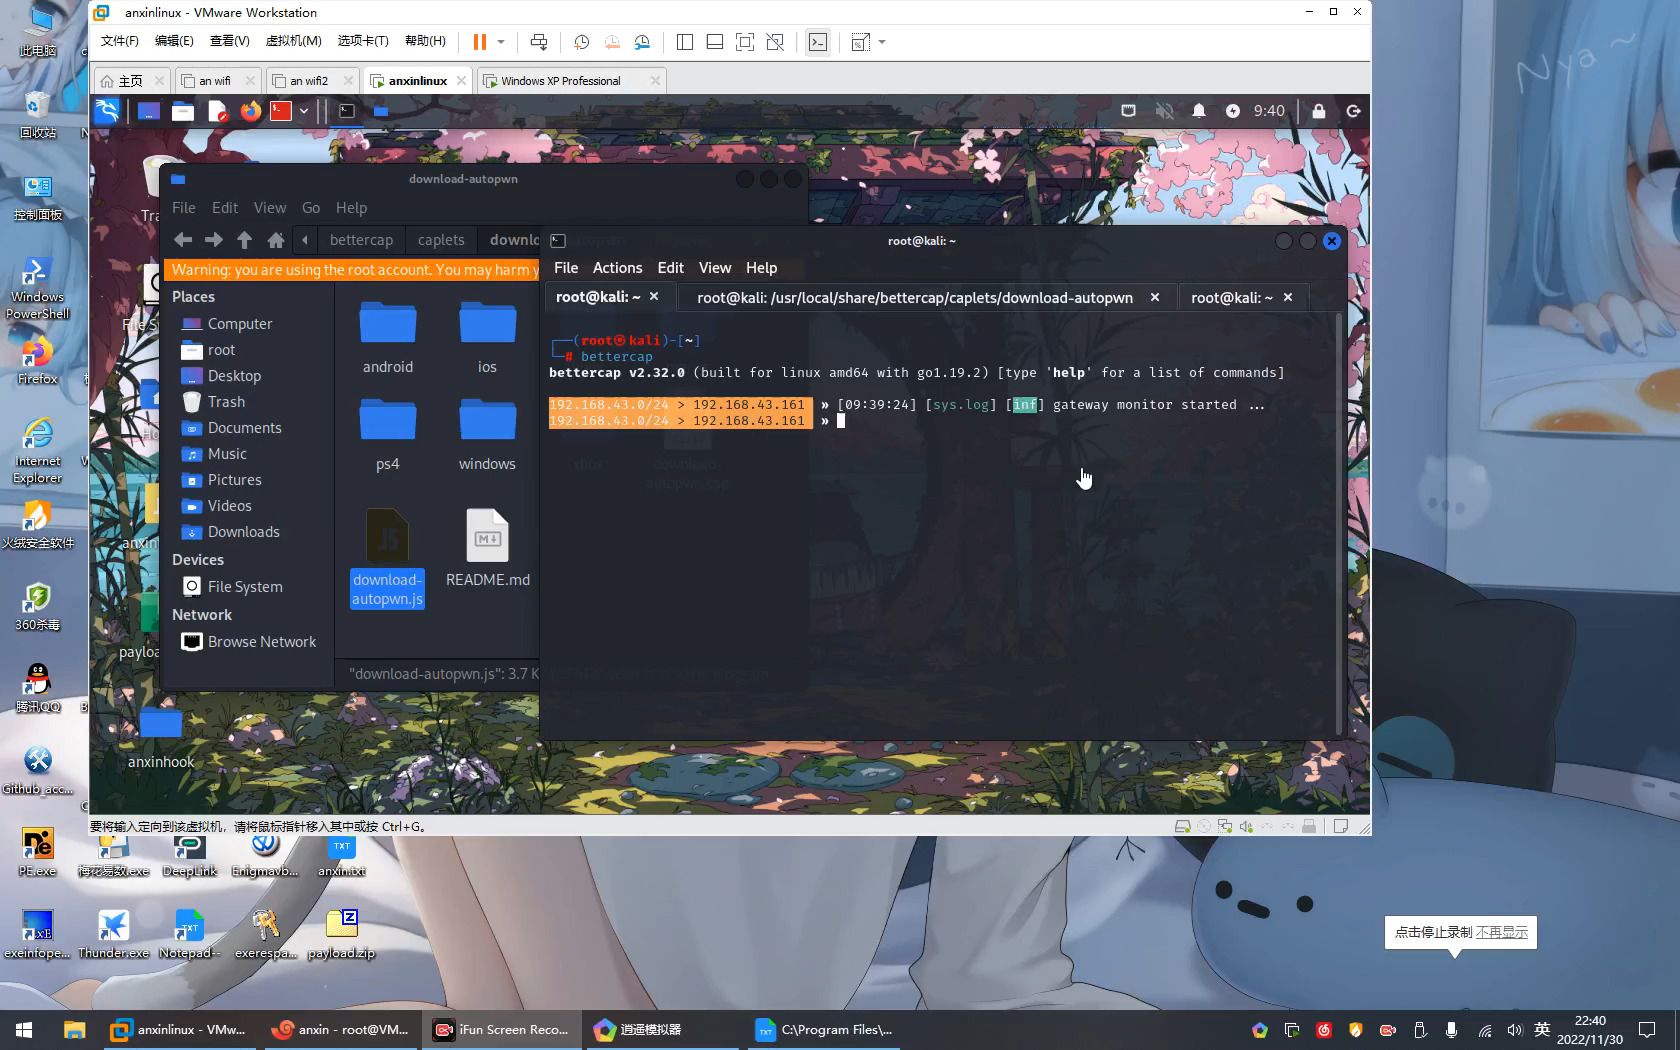The image size is (1680, 1050).
Task: Click the '不再显示' link in the recording tooltip
Action: click(1502, 932)
